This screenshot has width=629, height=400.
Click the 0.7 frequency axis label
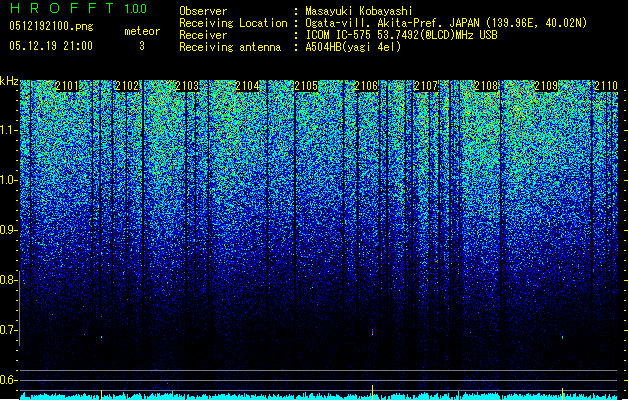(x=8, y=330)
